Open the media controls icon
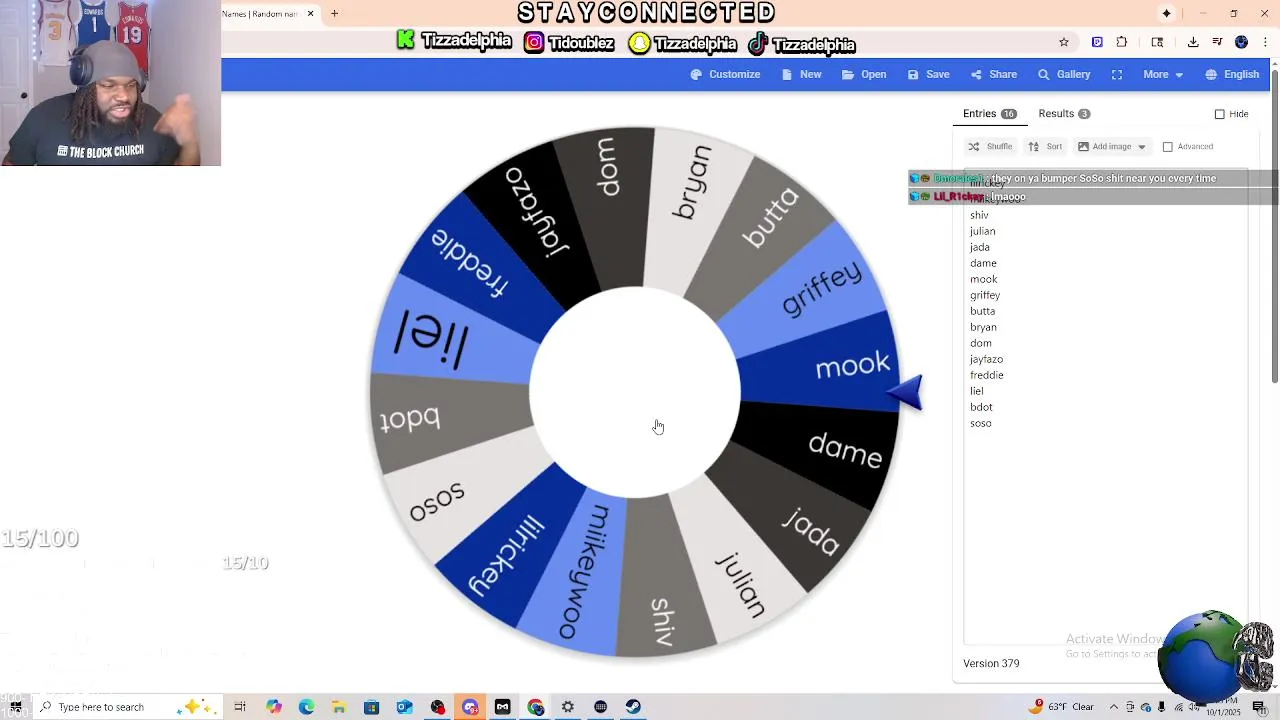Viewport: 1280px width, 720px height. point(1217,42)
